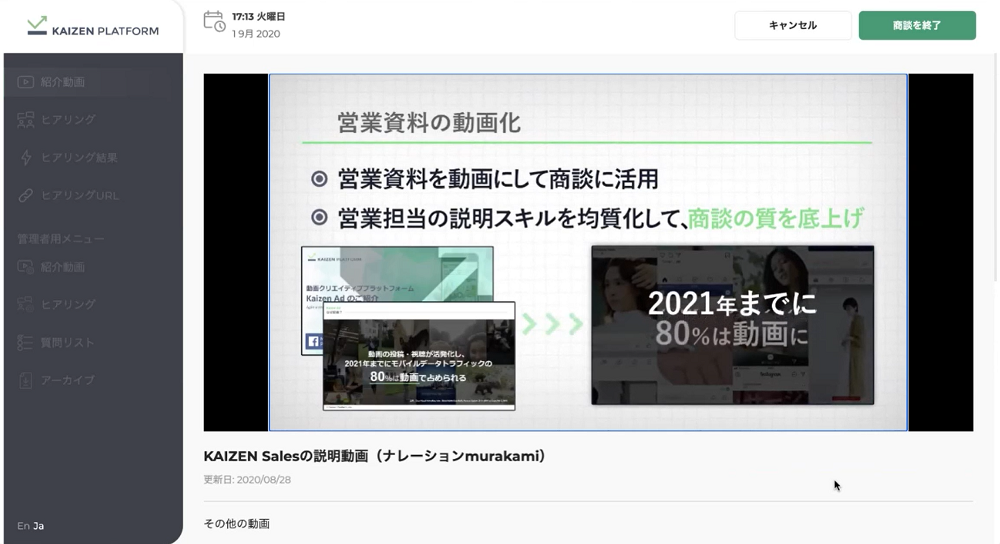Click the video title KAIZEN Salesの説明動画

pyautogui.click(x=374, y=456)
